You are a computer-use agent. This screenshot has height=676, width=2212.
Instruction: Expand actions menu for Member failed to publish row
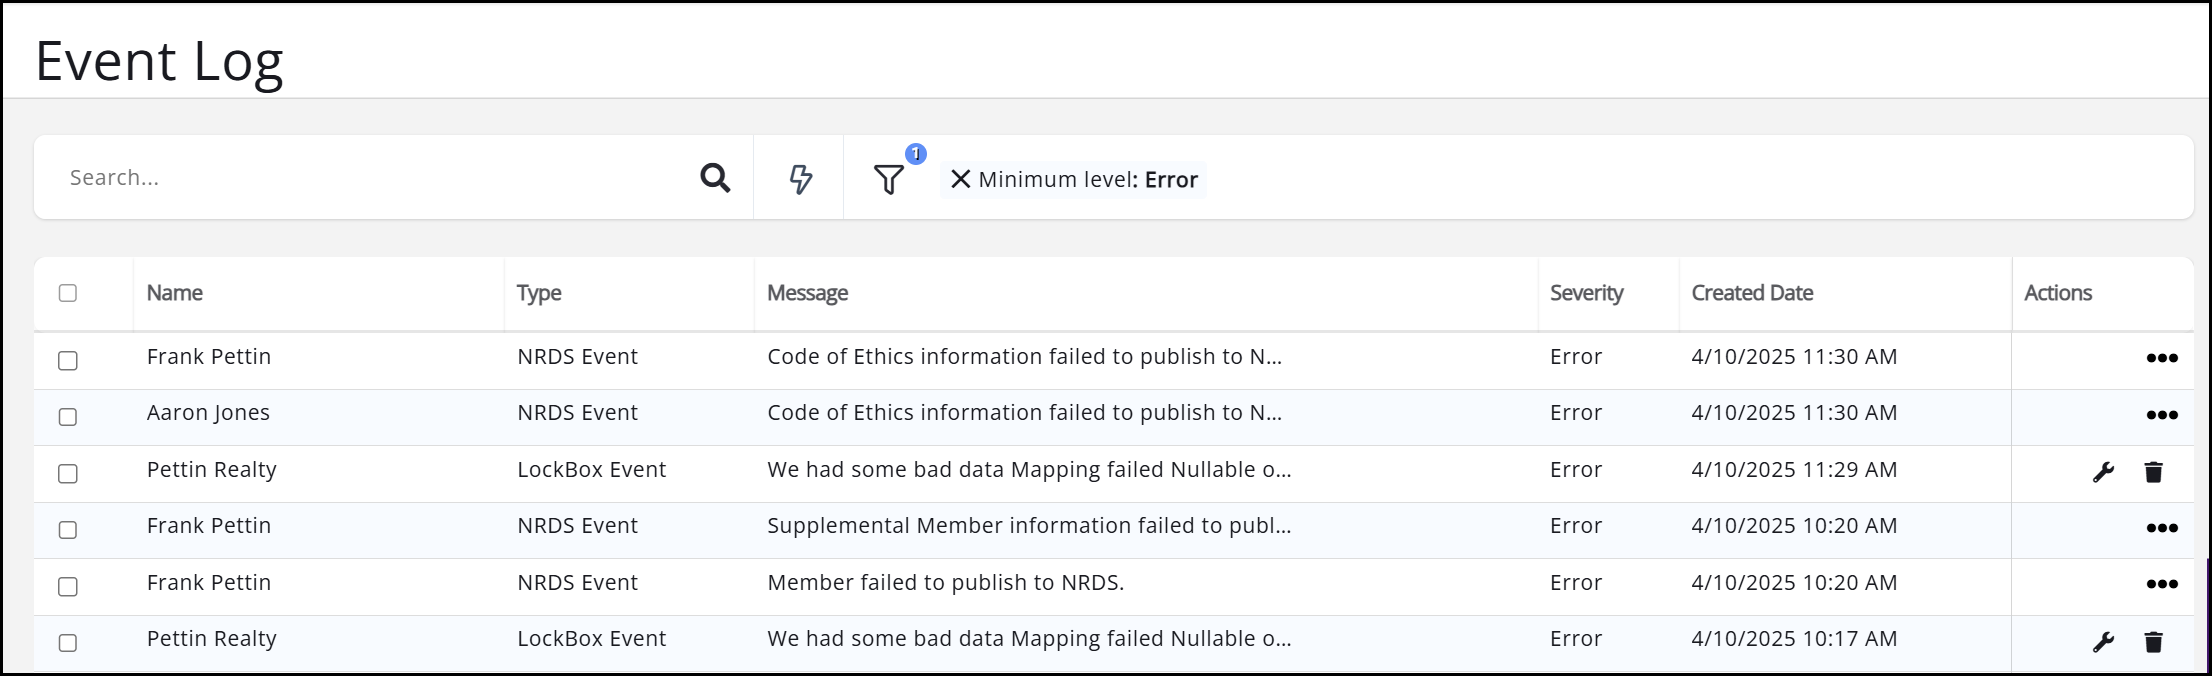(x=2161, y=584)
